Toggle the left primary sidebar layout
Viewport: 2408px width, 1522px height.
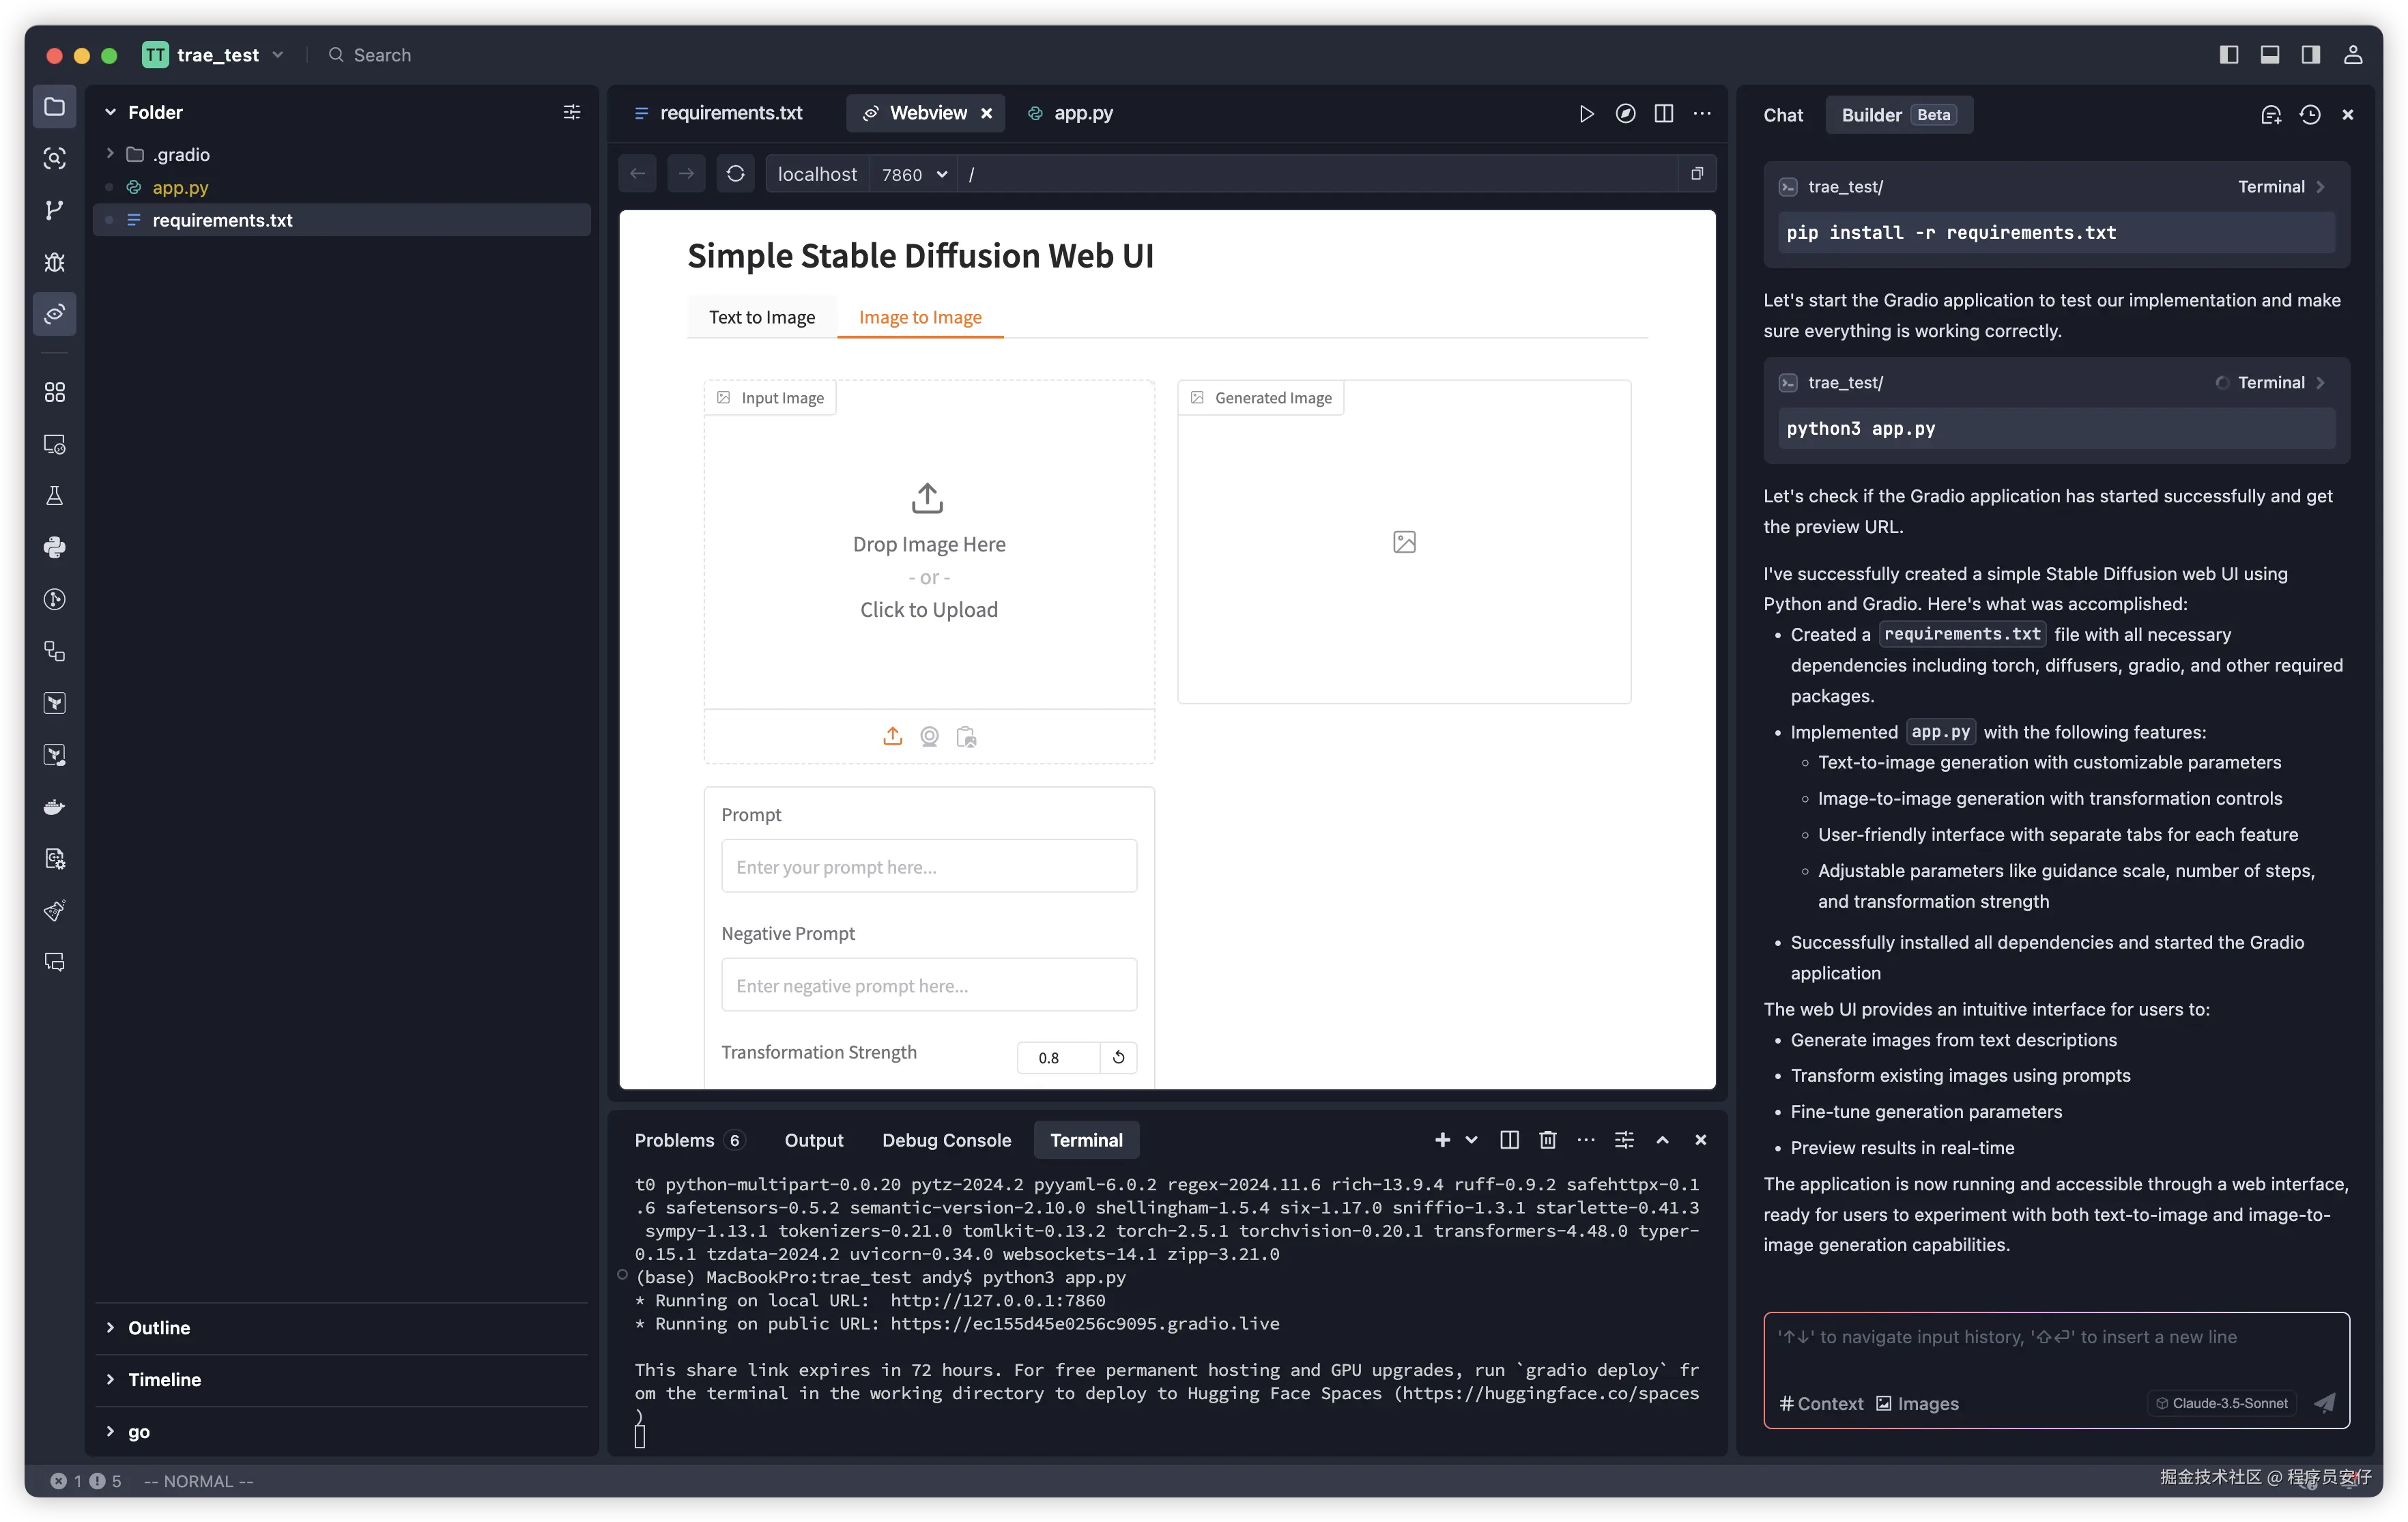tap(2228, 55)
